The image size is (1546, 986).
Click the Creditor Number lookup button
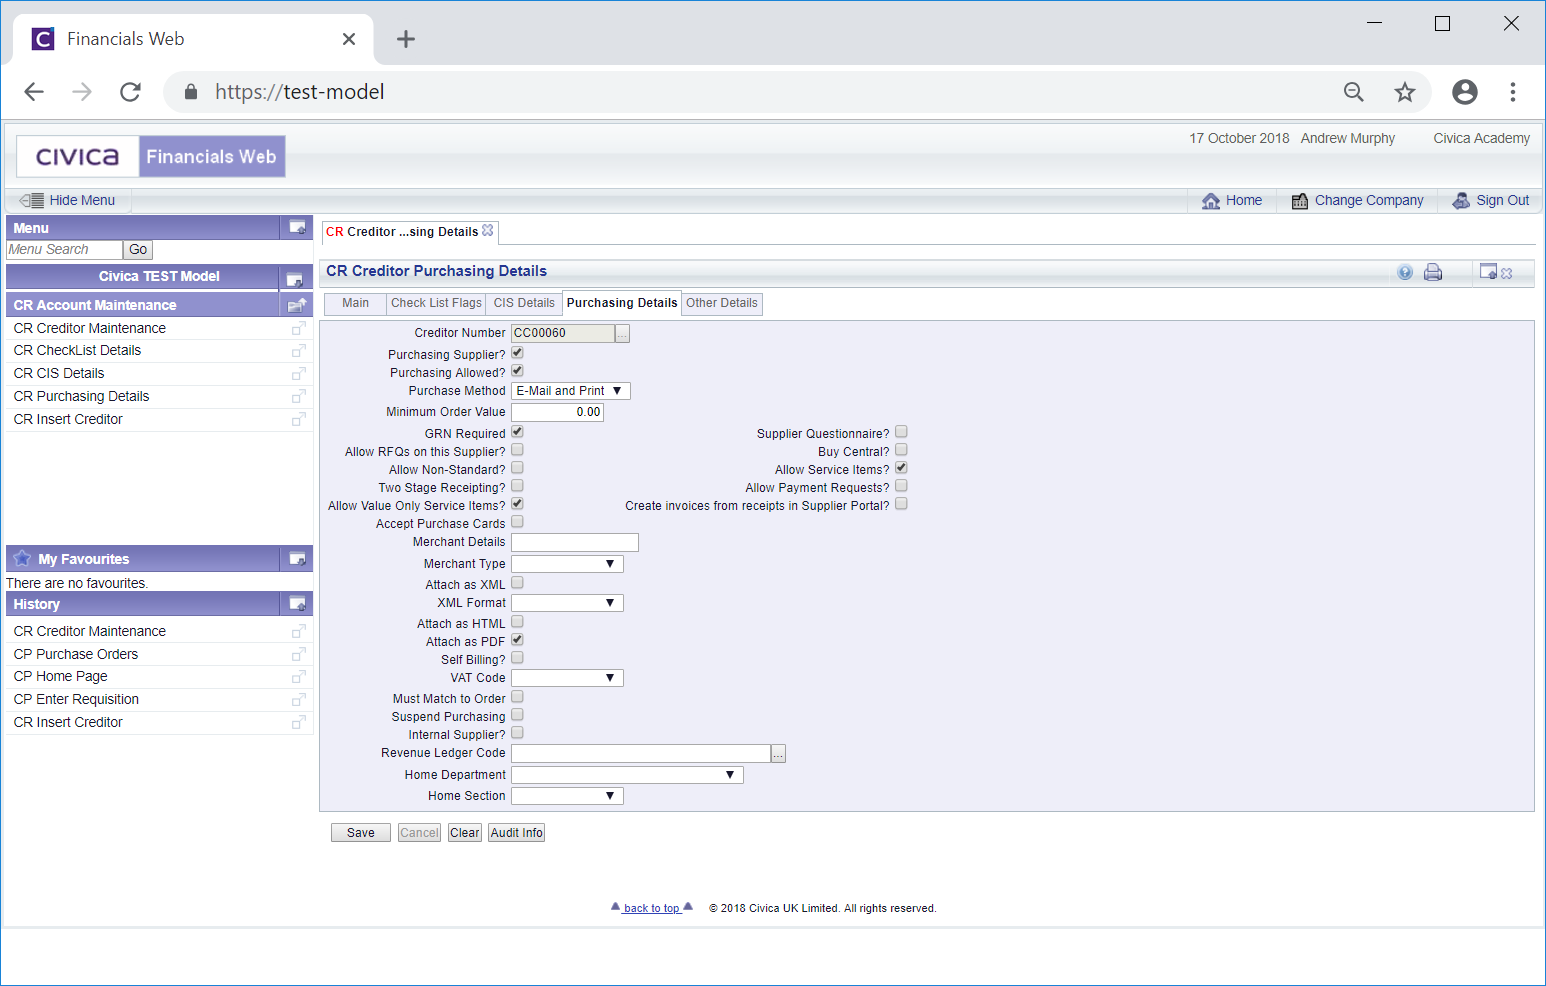[x=622, y=334]
